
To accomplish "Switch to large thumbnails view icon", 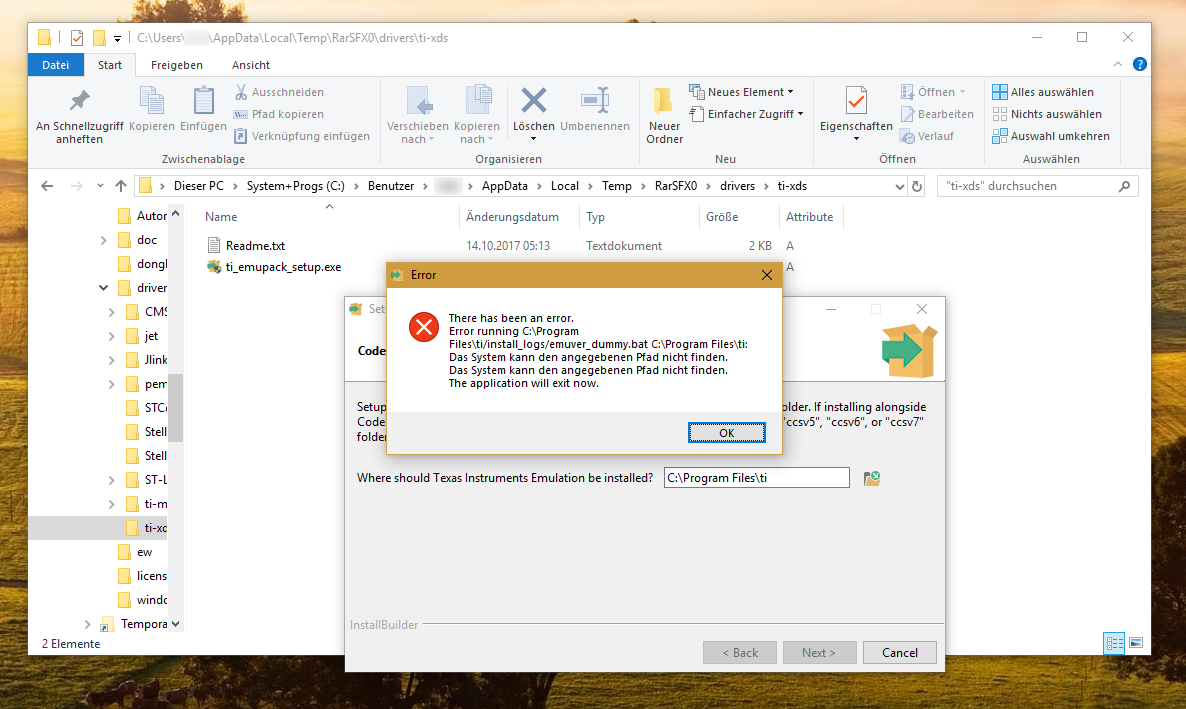I will pos(1135,643).
